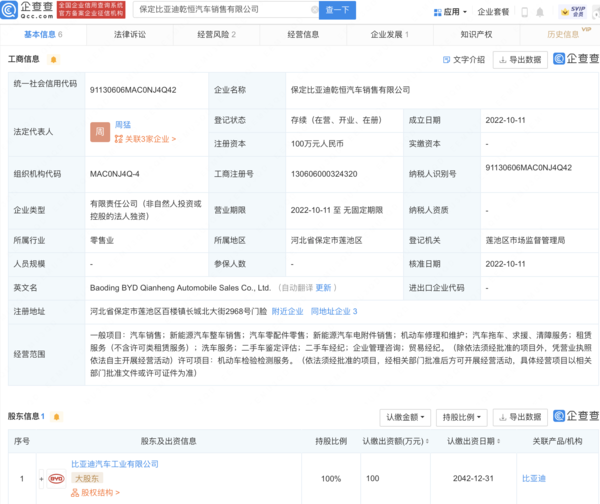This screenshot has height=504, width=600.
Task: Select the registration number 130606000324320
Action: coord(324,174)
